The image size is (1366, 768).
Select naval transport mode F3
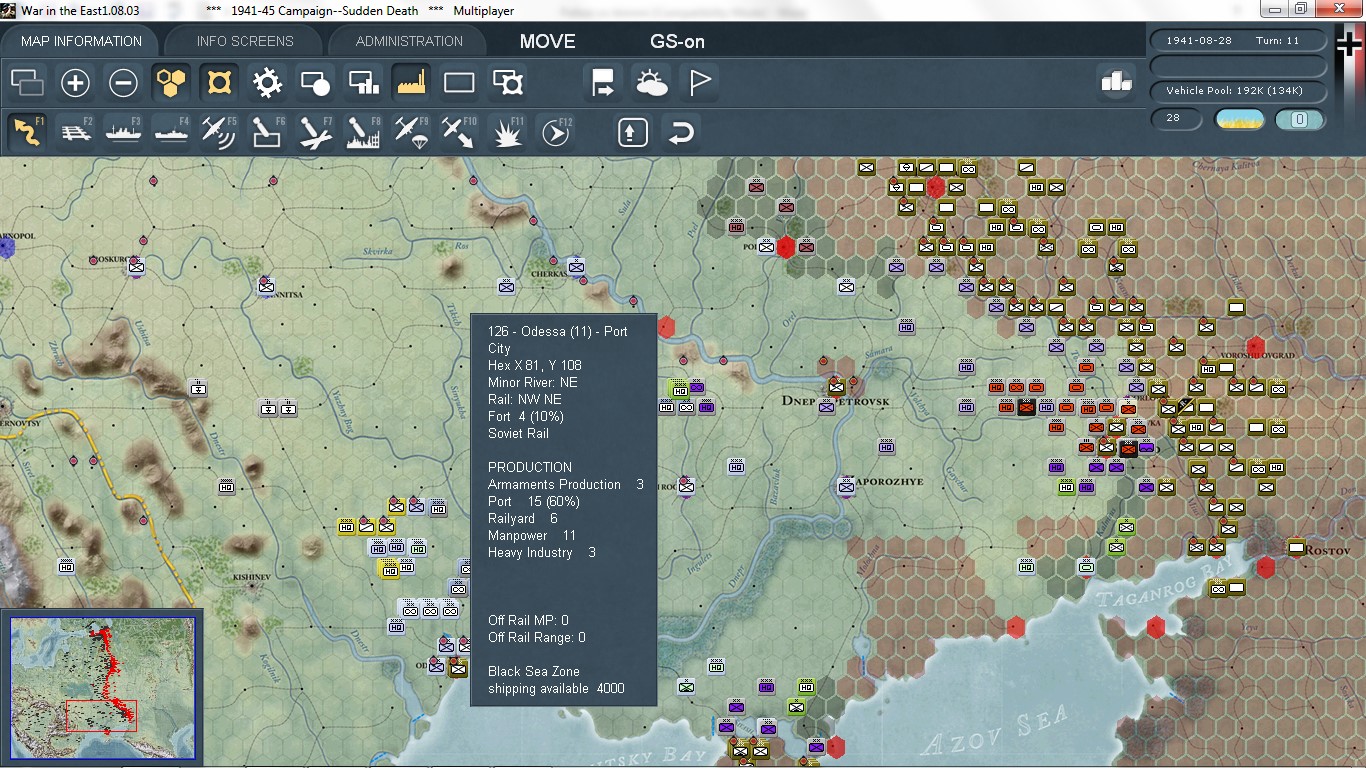point(124,132)
